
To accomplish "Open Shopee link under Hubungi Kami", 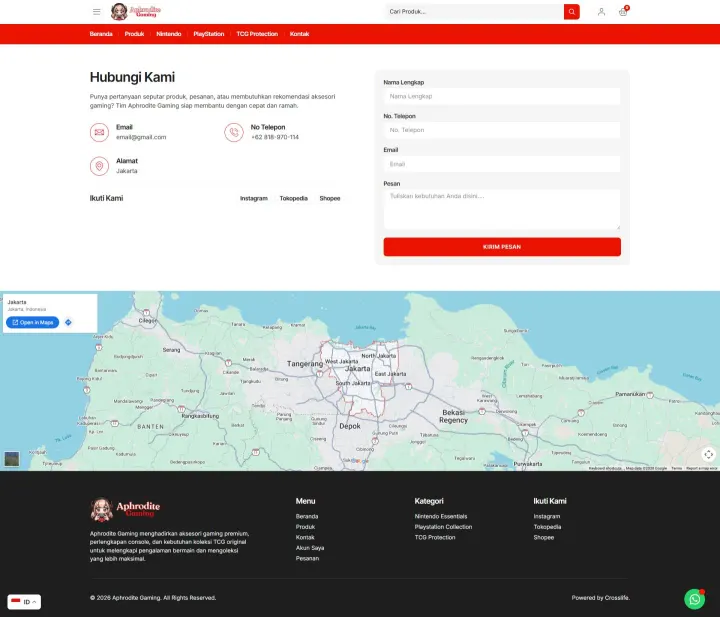I will tap(330, 198).
